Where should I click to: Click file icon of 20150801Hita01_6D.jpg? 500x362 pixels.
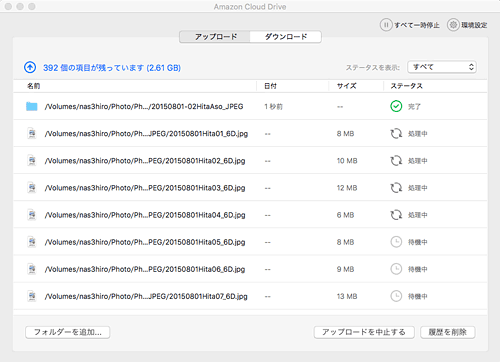pos(32,133)
